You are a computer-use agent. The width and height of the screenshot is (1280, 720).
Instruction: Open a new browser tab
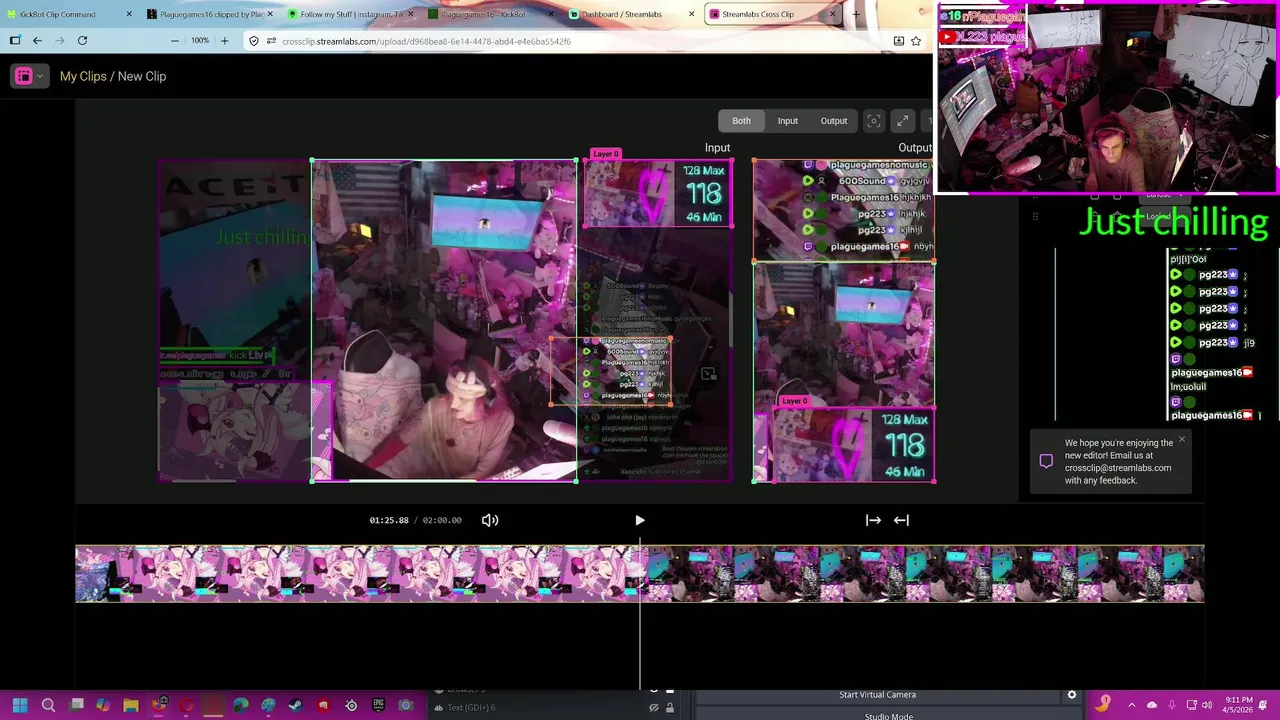(x=855, y=14)
